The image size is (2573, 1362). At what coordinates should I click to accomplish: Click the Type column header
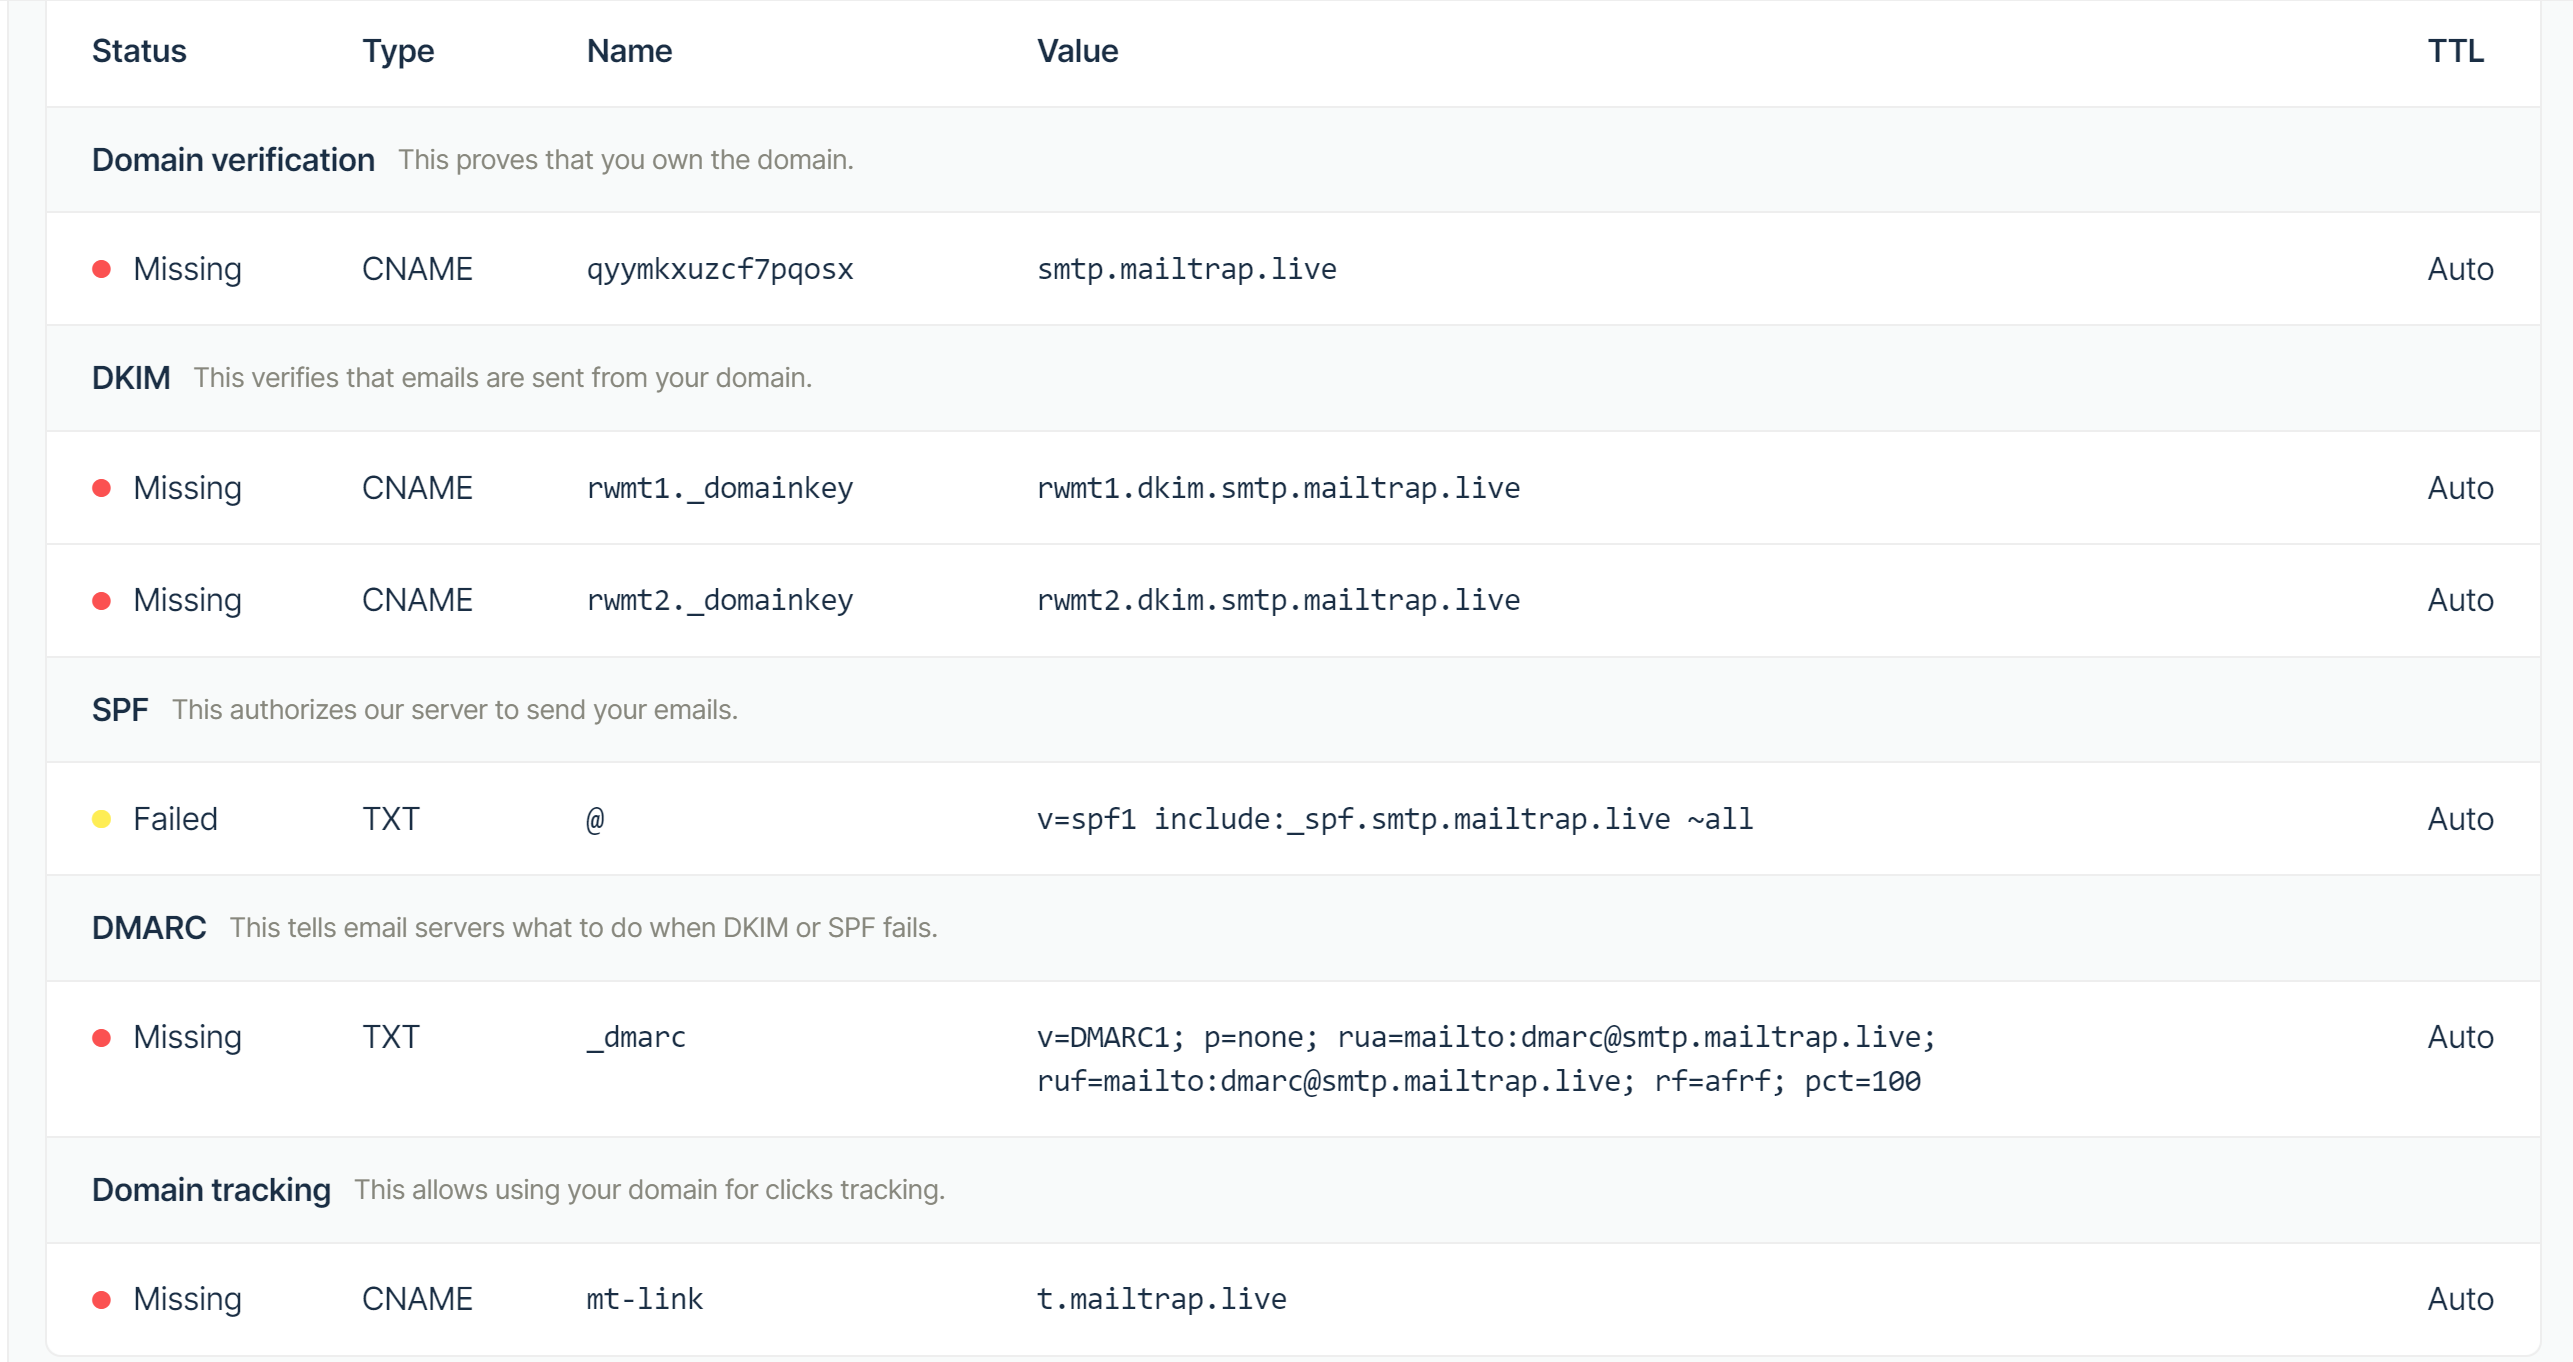pyautogui.click(x=398, y=51)
